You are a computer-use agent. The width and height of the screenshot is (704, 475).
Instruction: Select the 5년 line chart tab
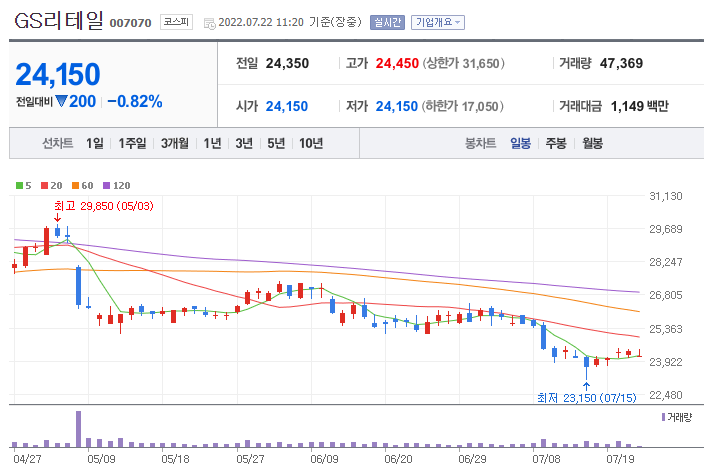(x=276, y=143)
